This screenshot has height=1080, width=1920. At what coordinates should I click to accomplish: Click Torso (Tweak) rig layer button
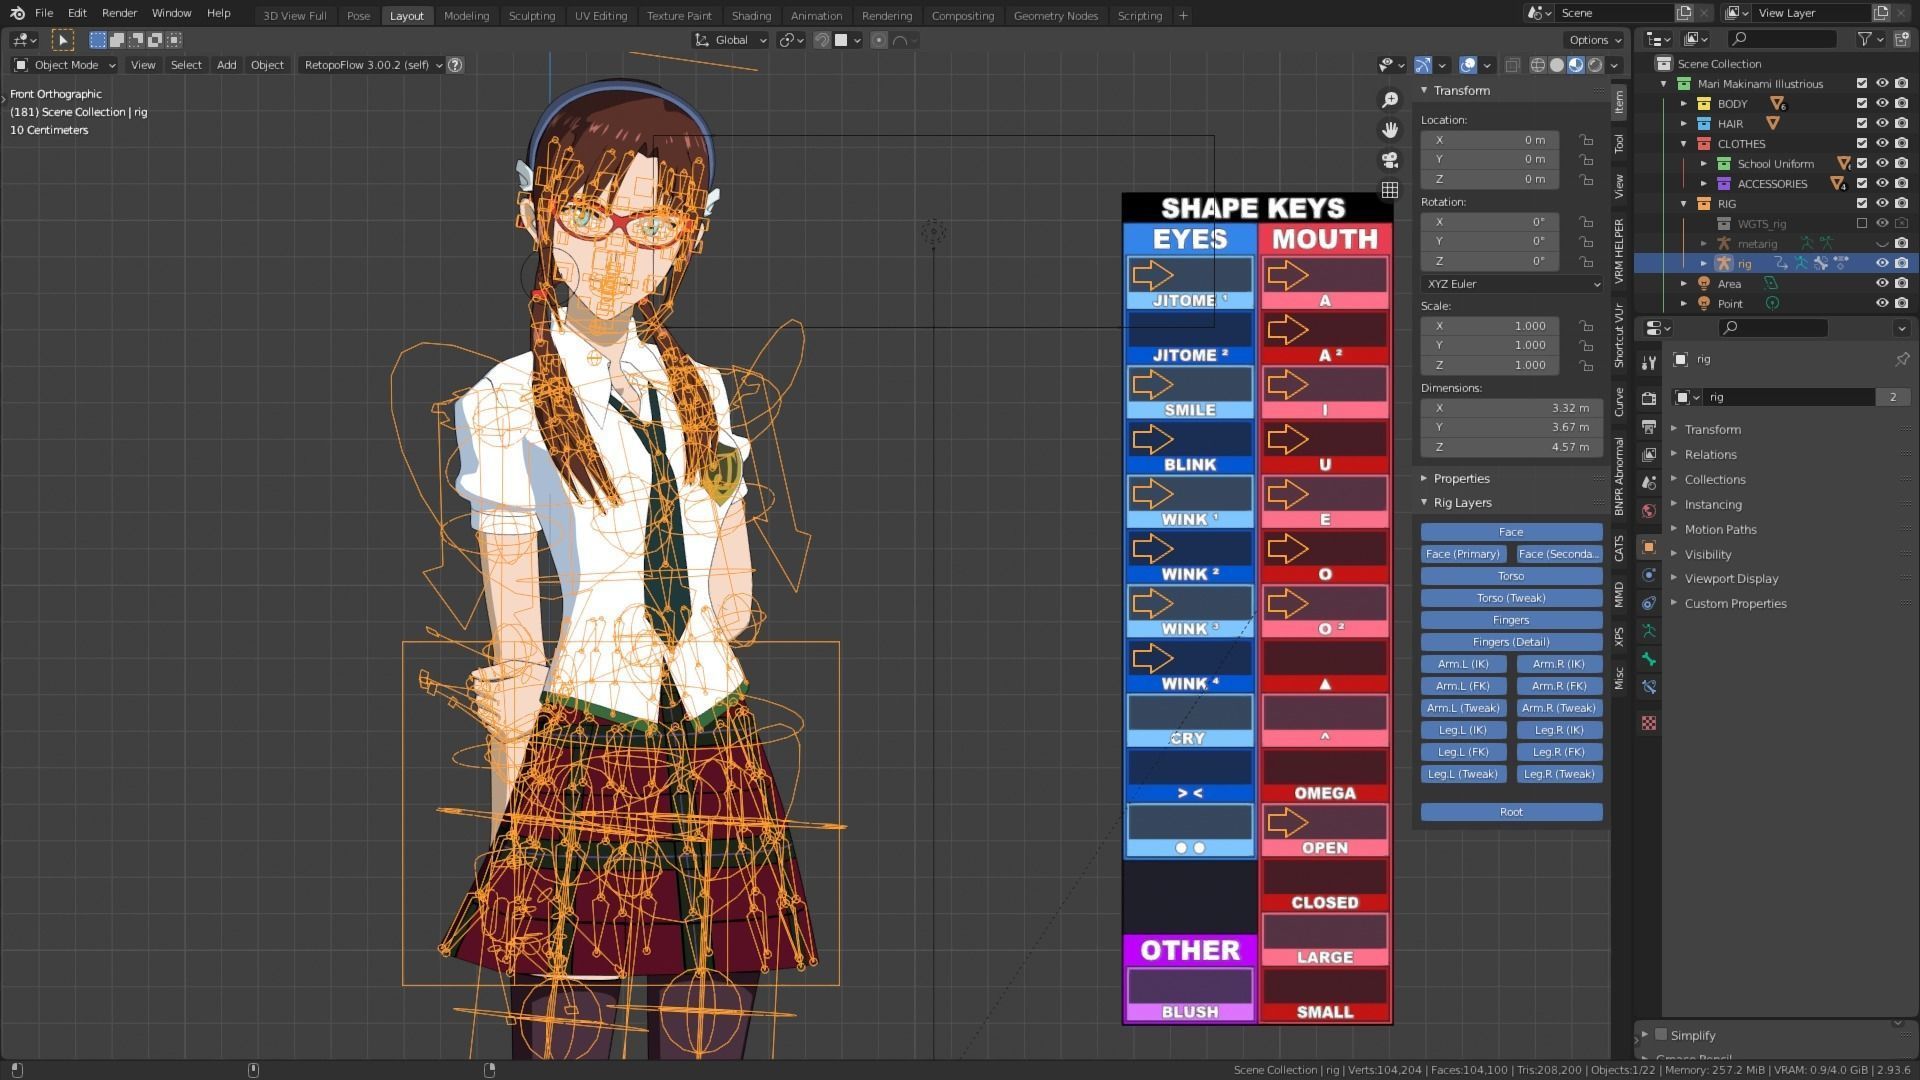pyautogui.click(x=1511, y=598)
